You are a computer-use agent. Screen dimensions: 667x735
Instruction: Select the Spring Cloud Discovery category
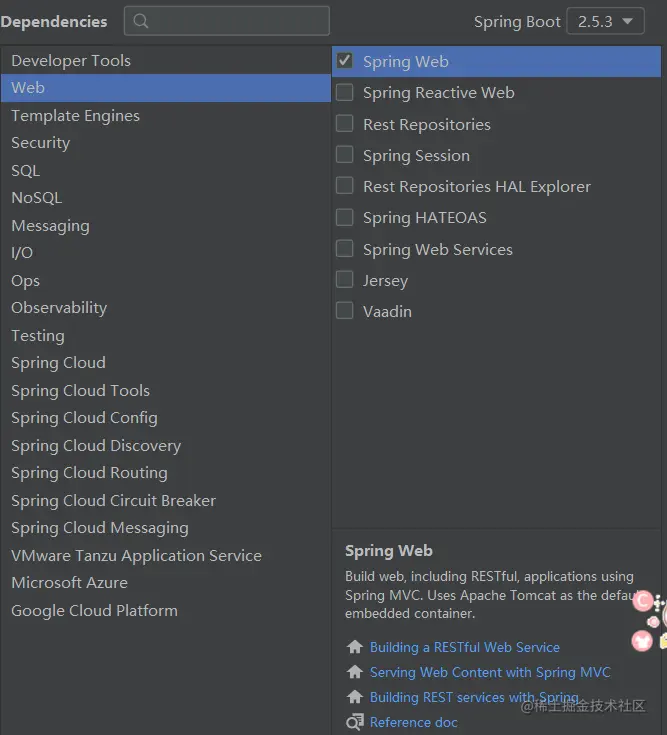pyautogui.click(x=165, y=445)
